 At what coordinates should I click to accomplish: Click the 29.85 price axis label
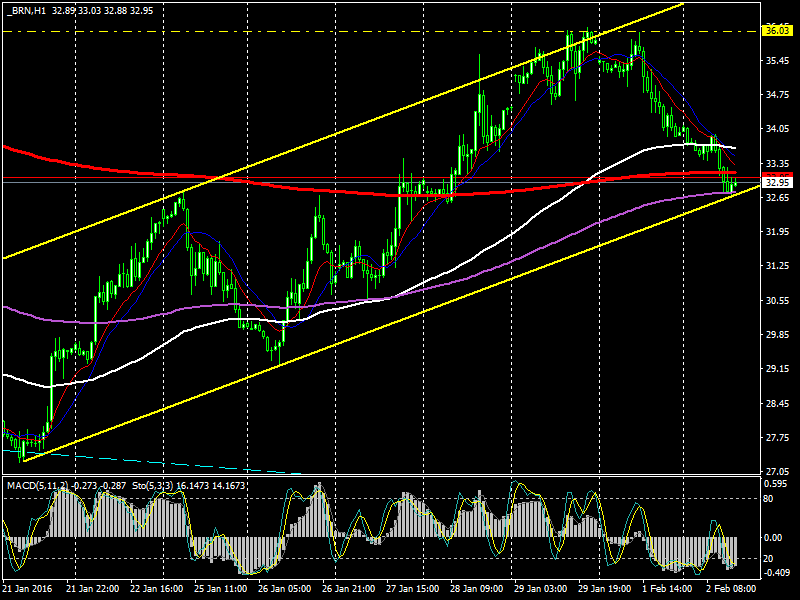(778, 335)
